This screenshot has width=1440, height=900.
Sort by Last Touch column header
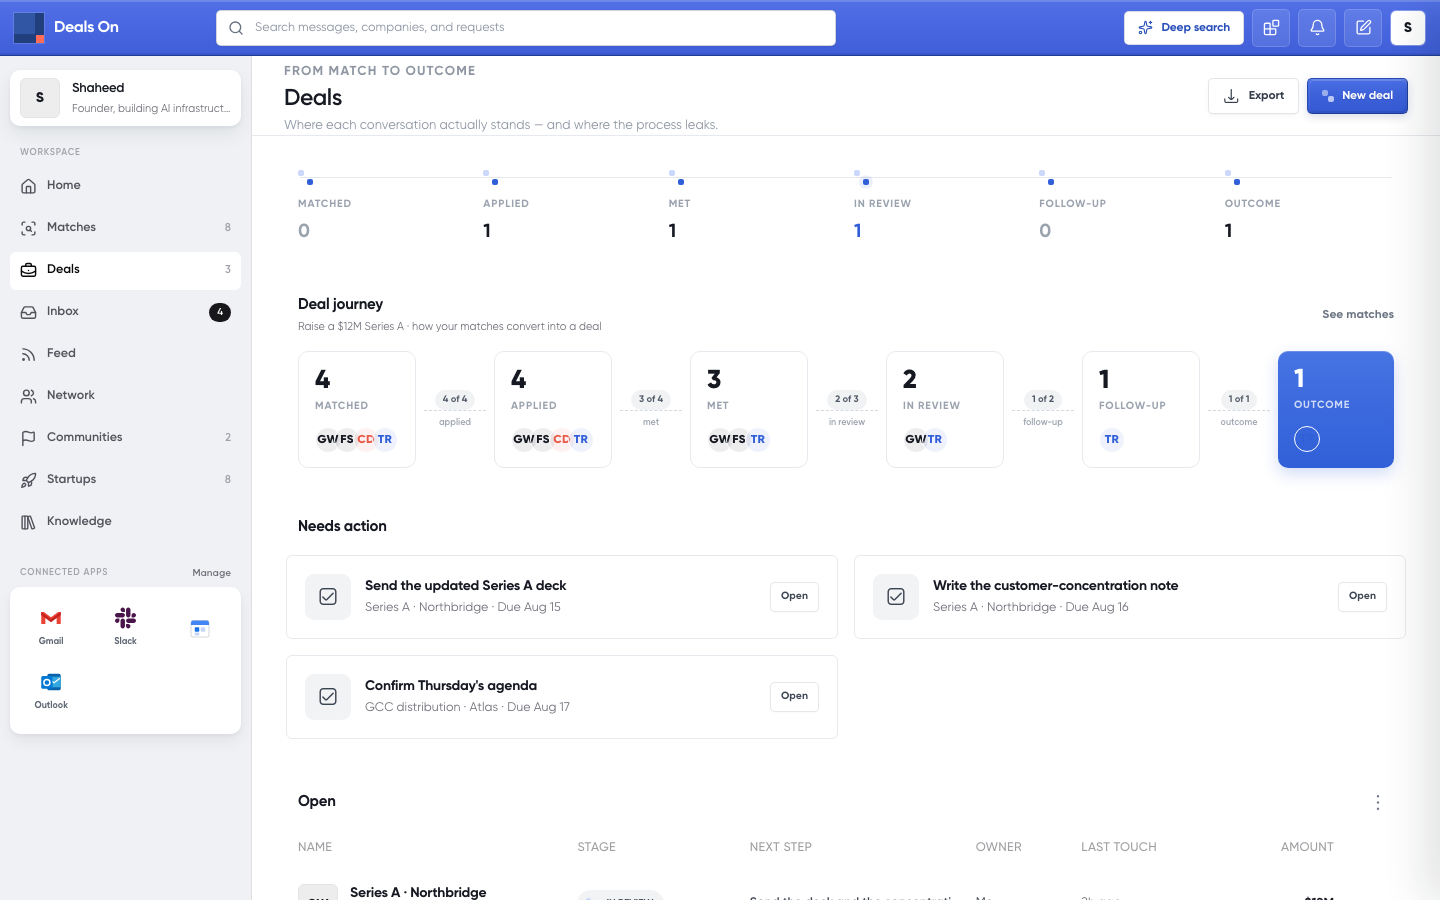pos(1118,847)
